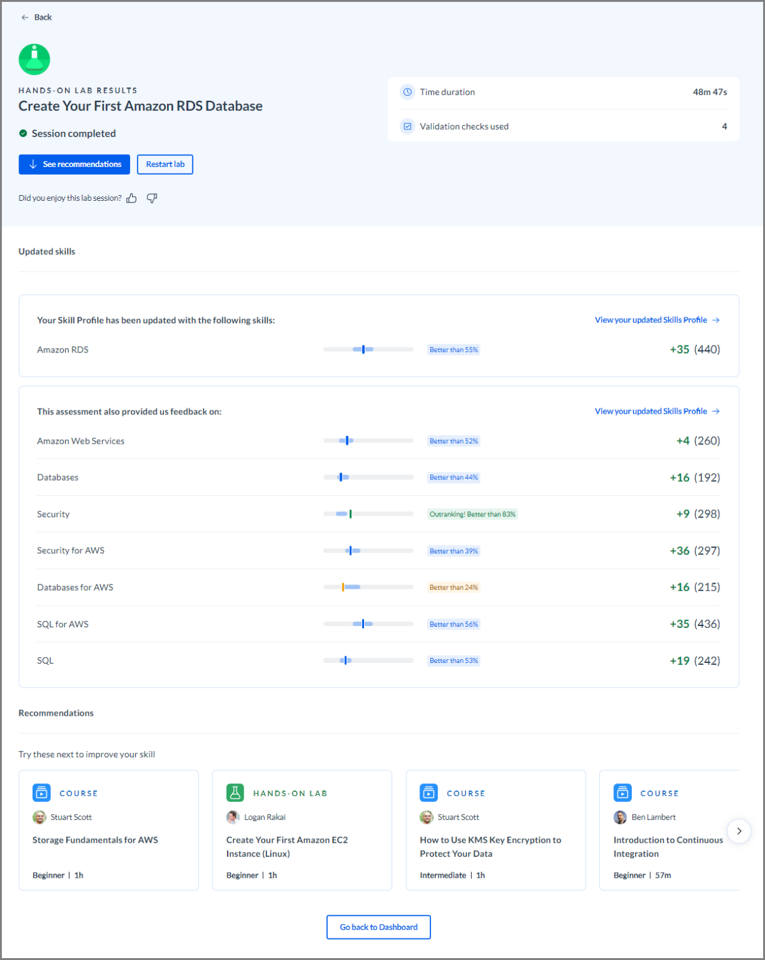
Task: Open updated Skills Profile link above Amazon RDS
Action: point(657,320)
